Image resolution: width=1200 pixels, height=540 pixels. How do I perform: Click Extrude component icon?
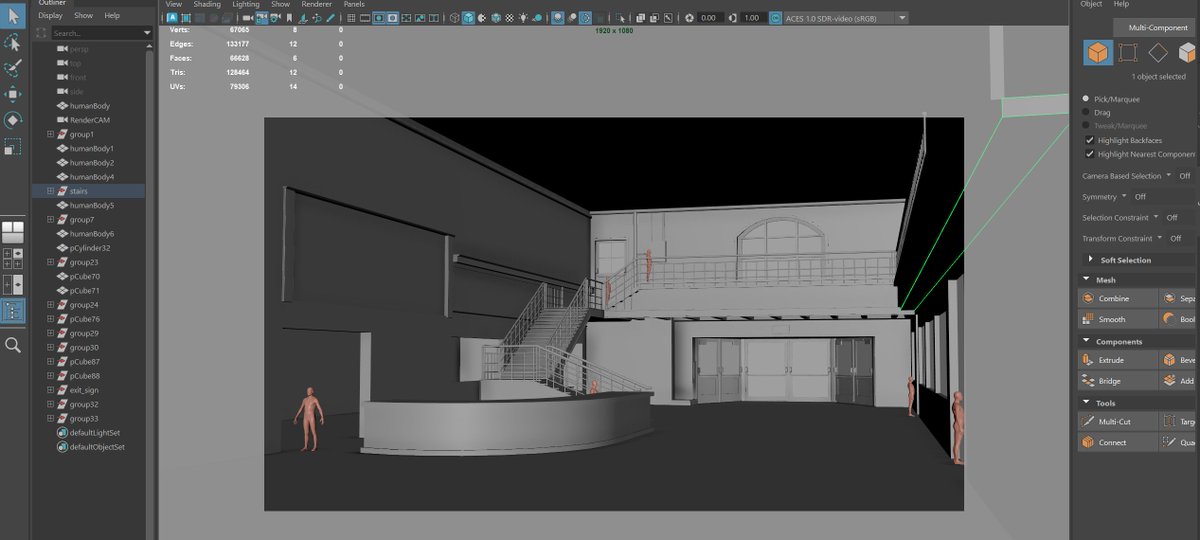(x=1088, y=360)
